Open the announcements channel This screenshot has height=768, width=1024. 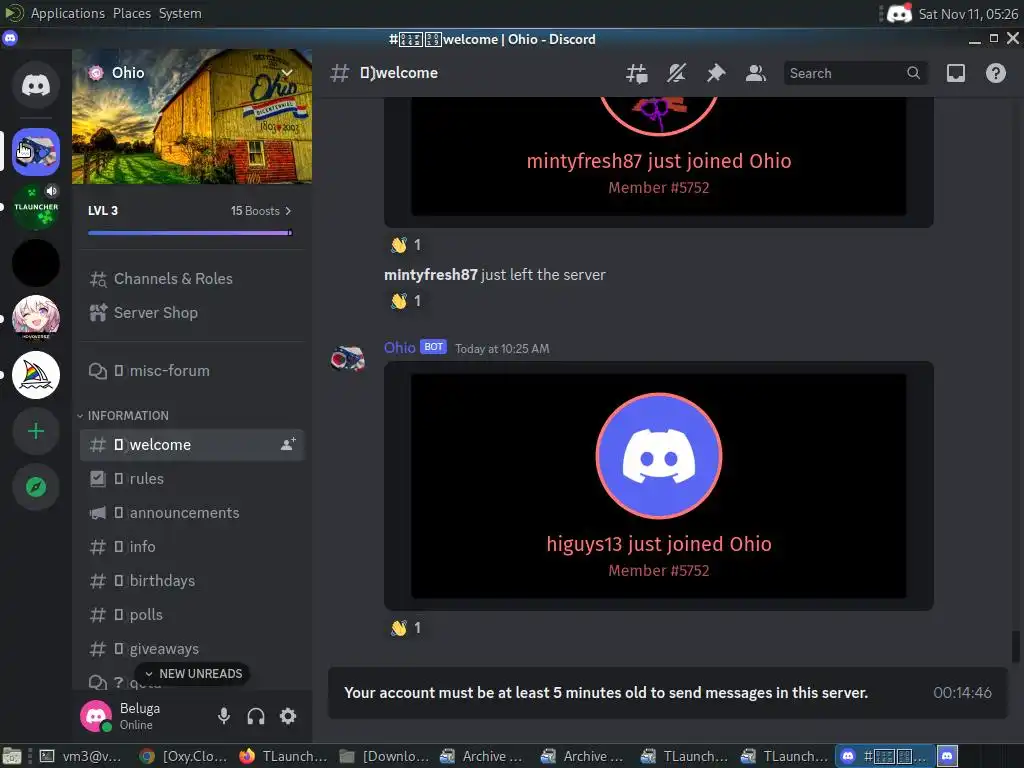tap(192, 513)
